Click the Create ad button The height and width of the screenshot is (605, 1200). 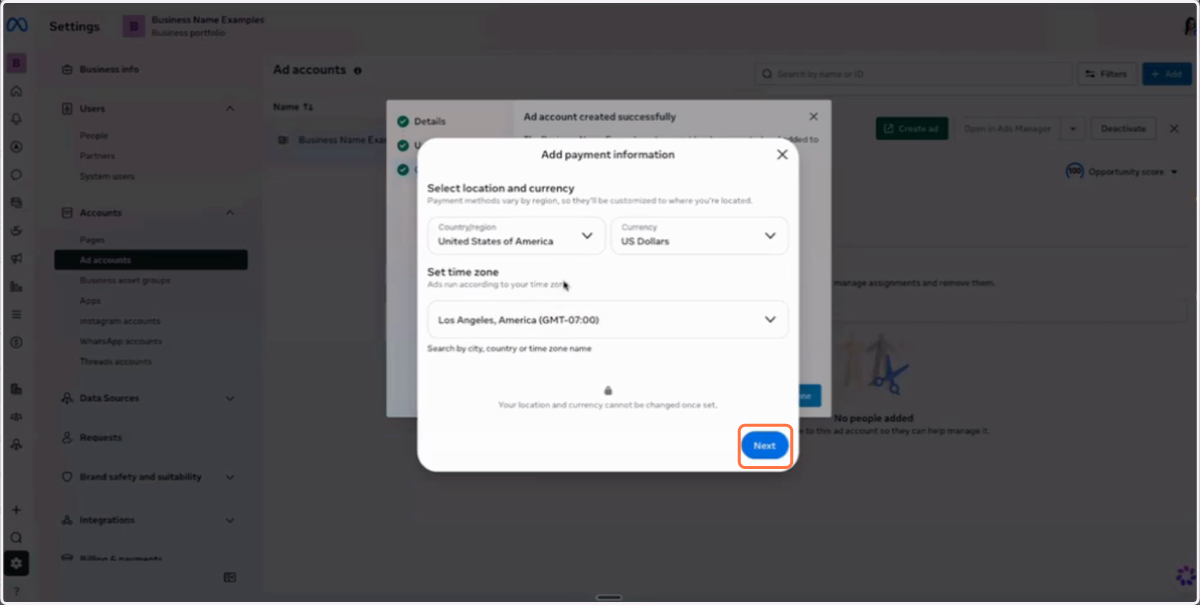click(x=911, y=128)
